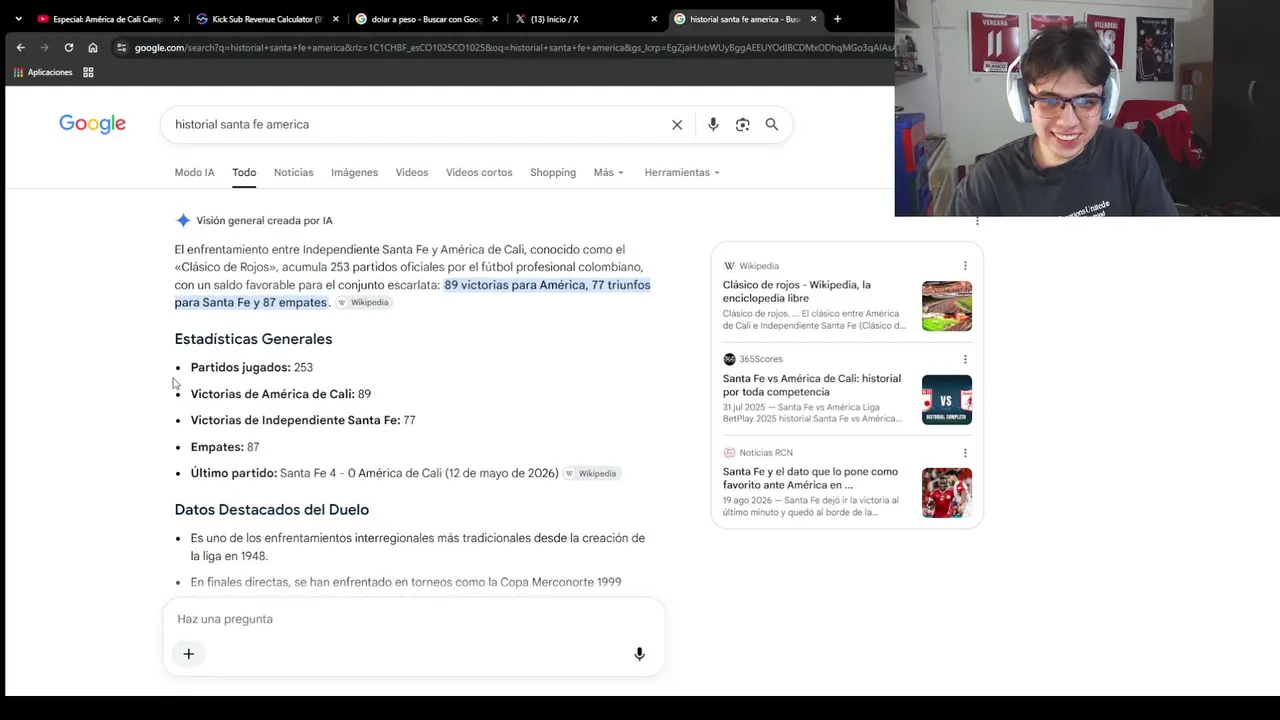Focus the browser address bar
Screen dimensions: 1280x720
[514, 47]
